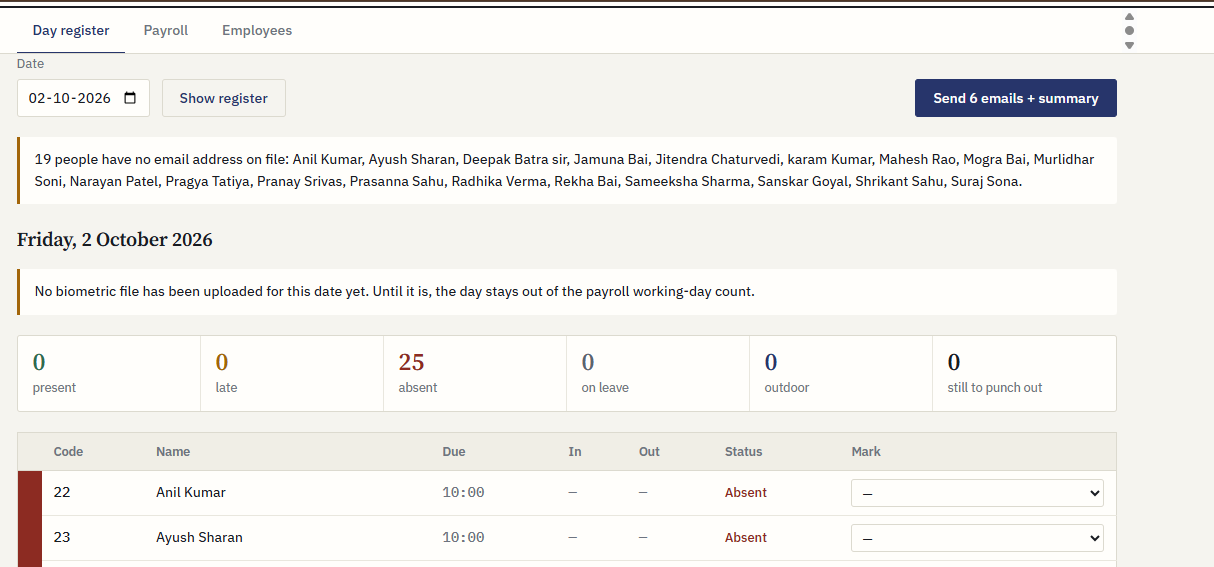1214x567 pixels.
Task: Click the Name column header
Action: point(173,452)
